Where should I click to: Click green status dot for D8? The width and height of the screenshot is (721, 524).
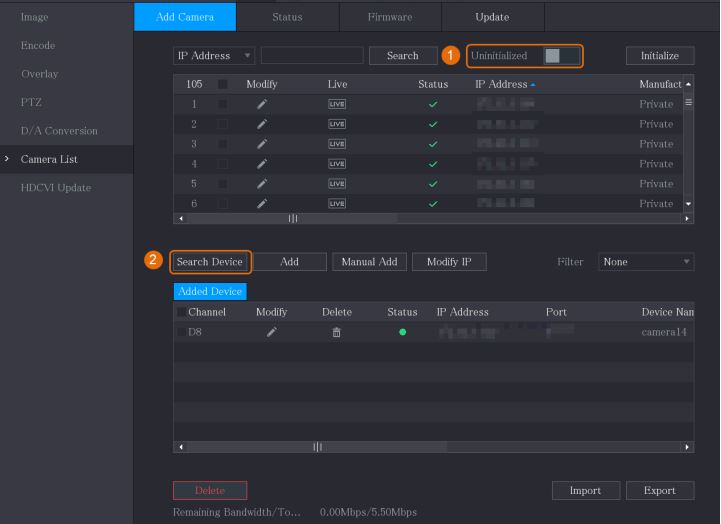coord(402,332)
